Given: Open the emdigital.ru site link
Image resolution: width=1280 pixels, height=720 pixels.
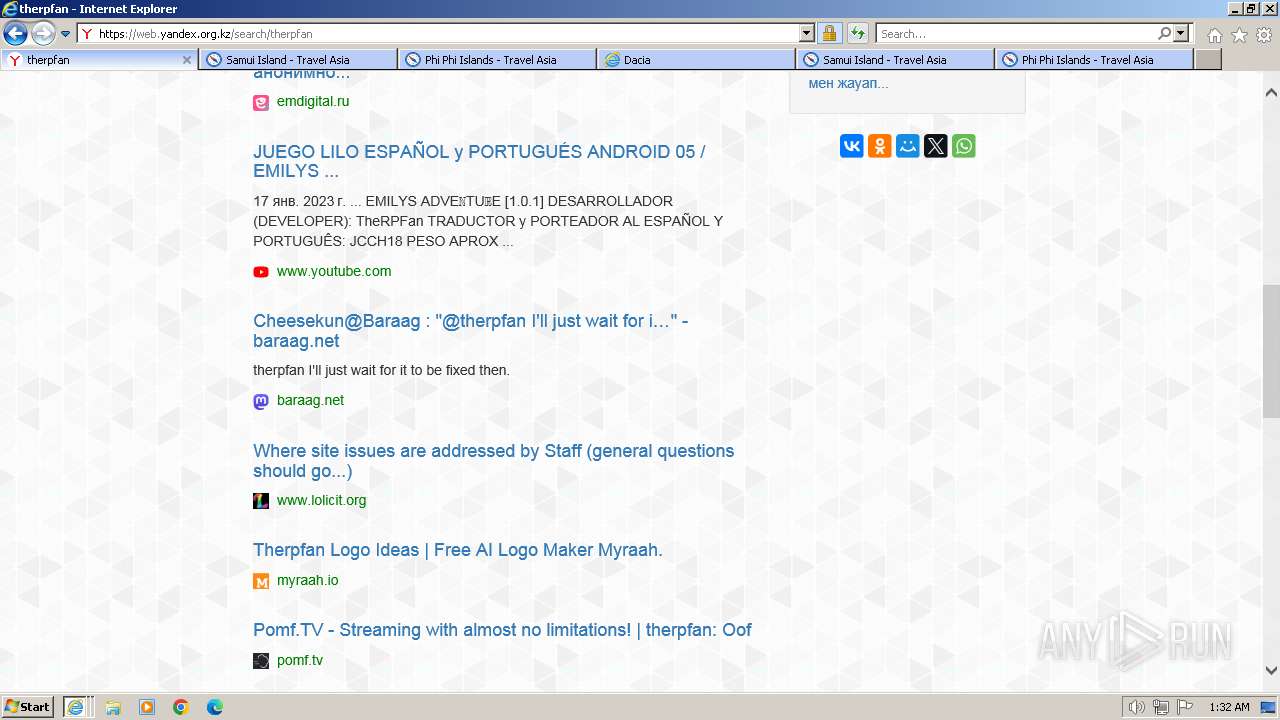Looking at the screenshot, I should (313, 101).
